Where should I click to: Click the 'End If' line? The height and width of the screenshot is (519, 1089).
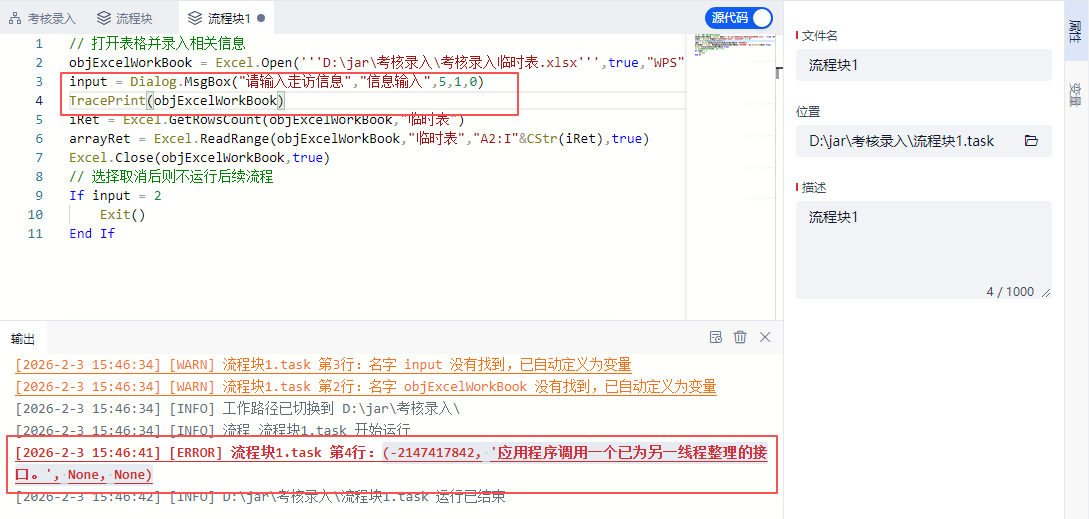92,233
